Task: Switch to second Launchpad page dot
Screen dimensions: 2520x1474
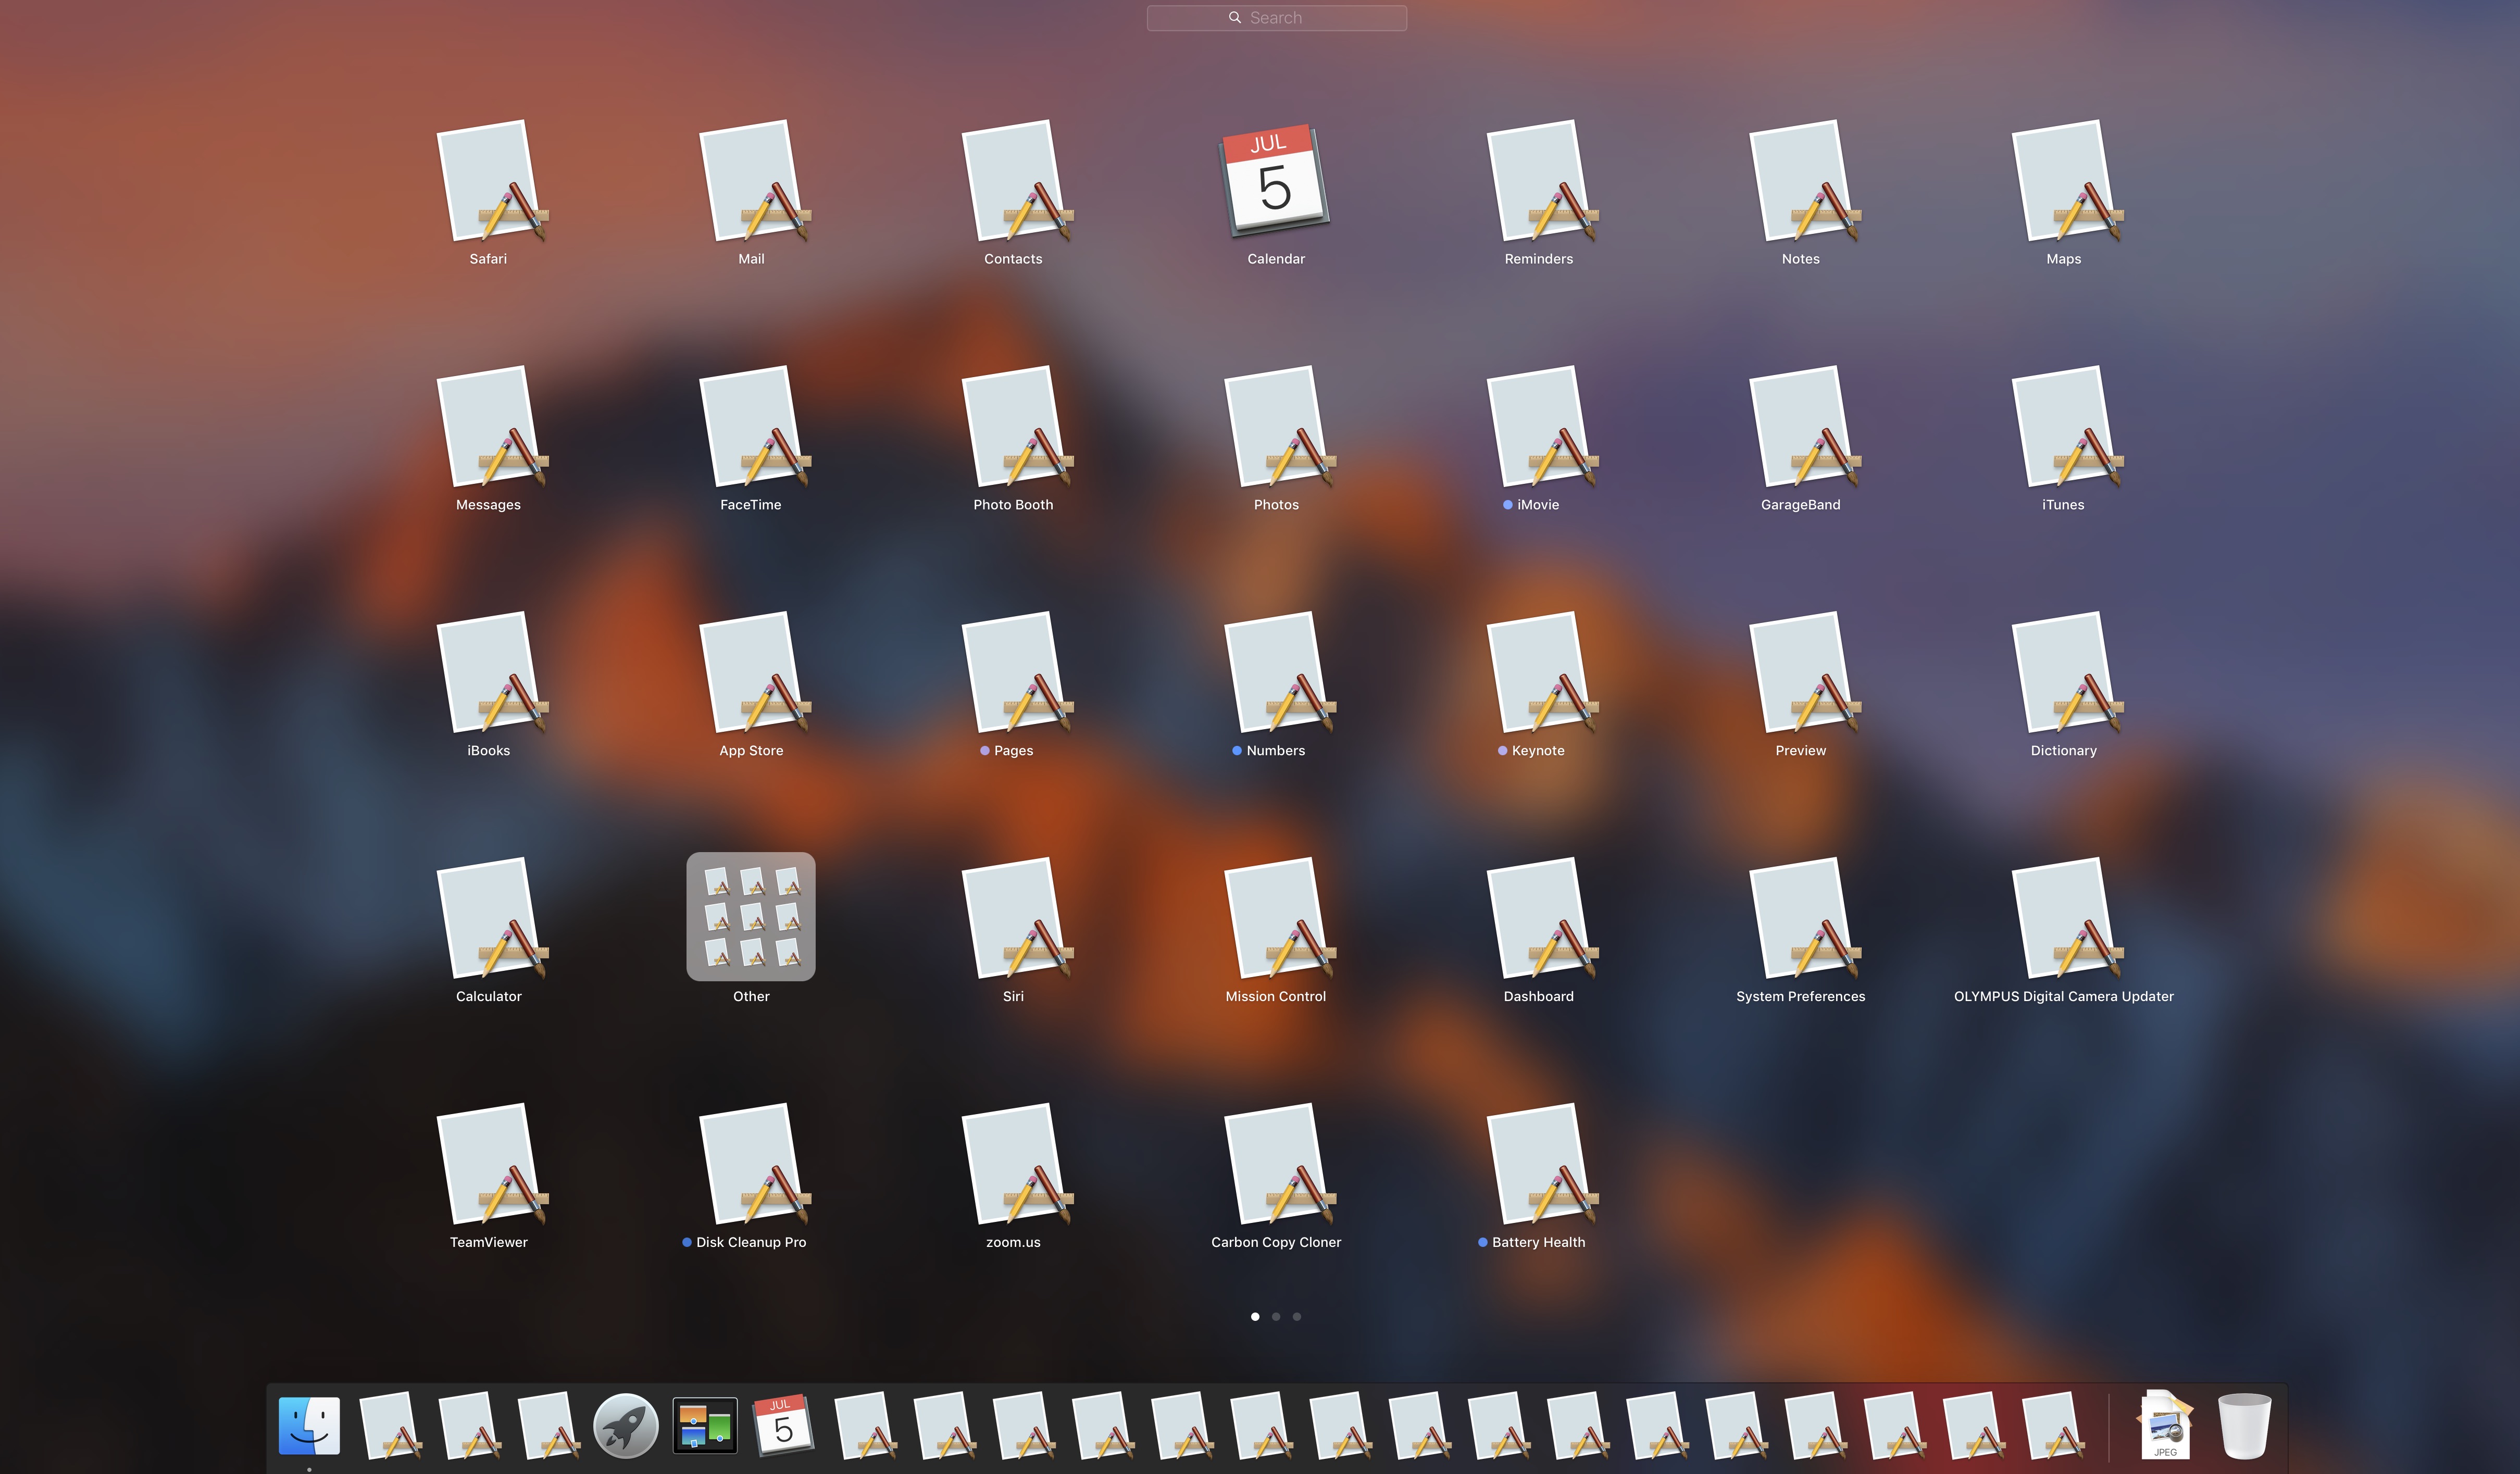Action: click(x=1276, y=1317)
